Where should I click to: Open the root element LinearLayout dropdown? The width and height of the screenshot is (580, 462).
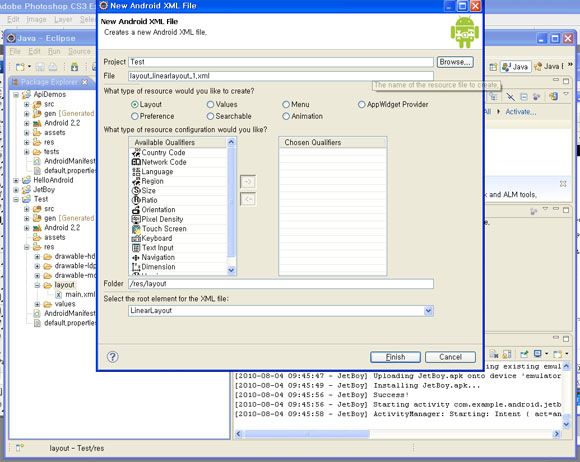coord(428,311)
